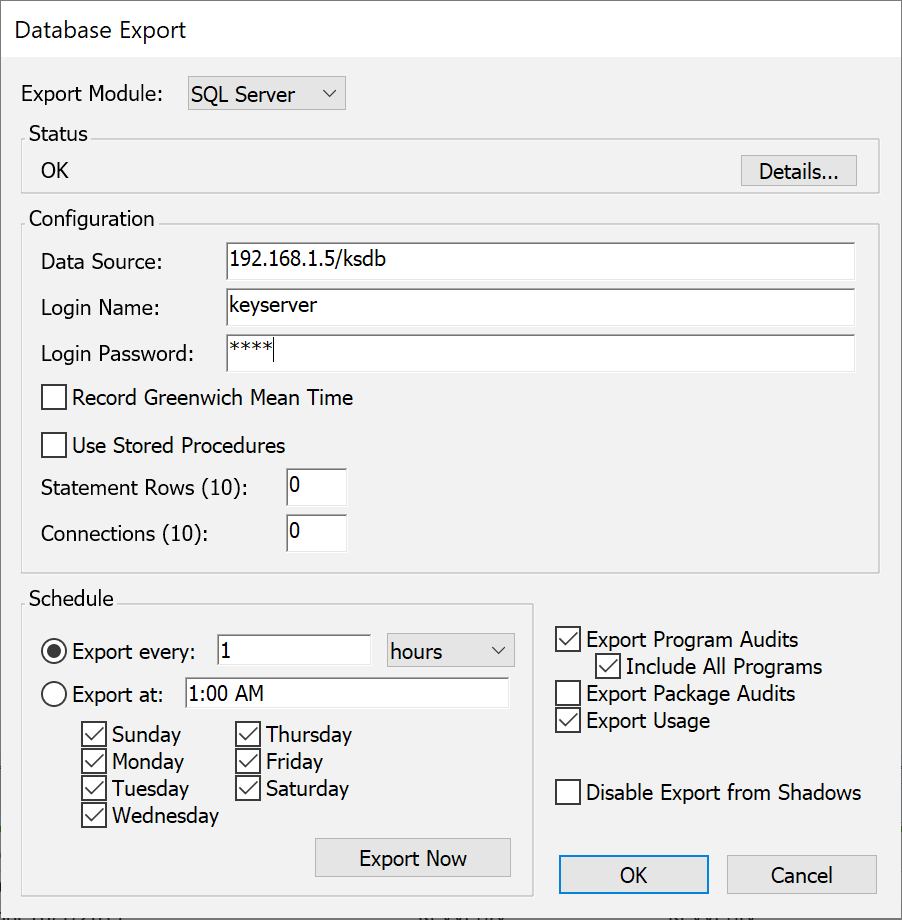Expand the hours interval unit dropdown

coord(450,651)
